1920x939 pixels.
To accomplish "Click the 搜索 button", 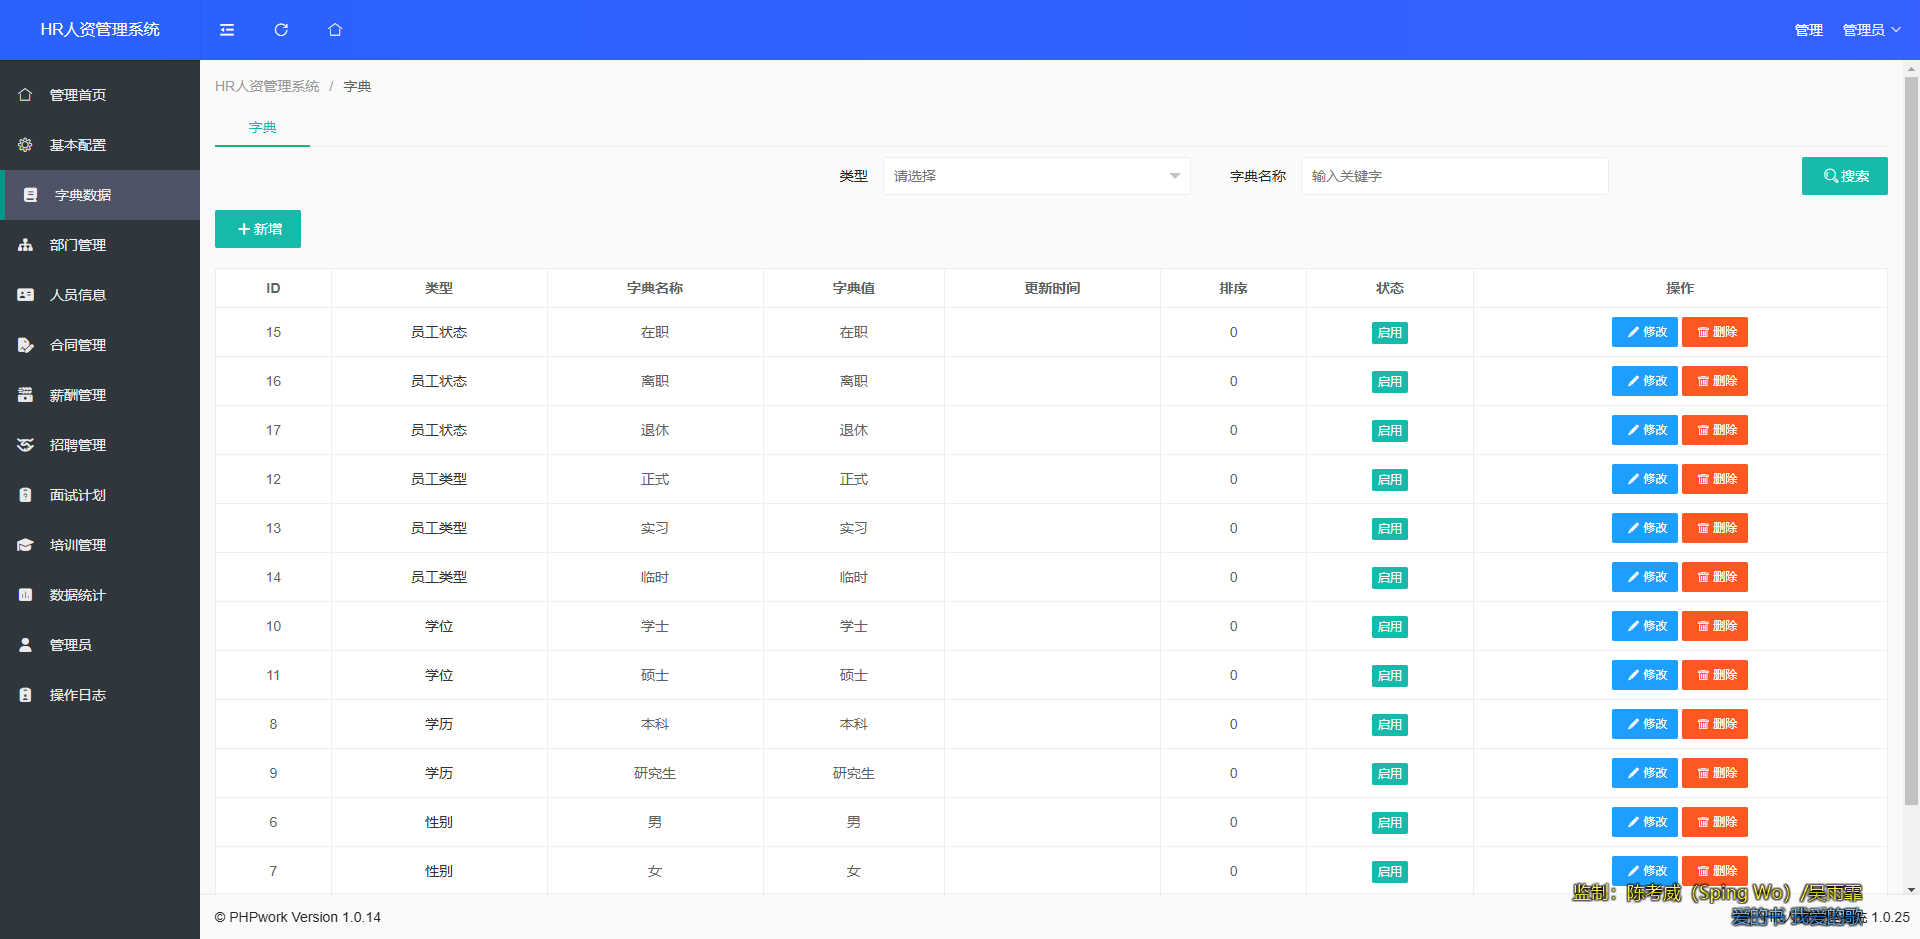I will (x=1844, y=176).
